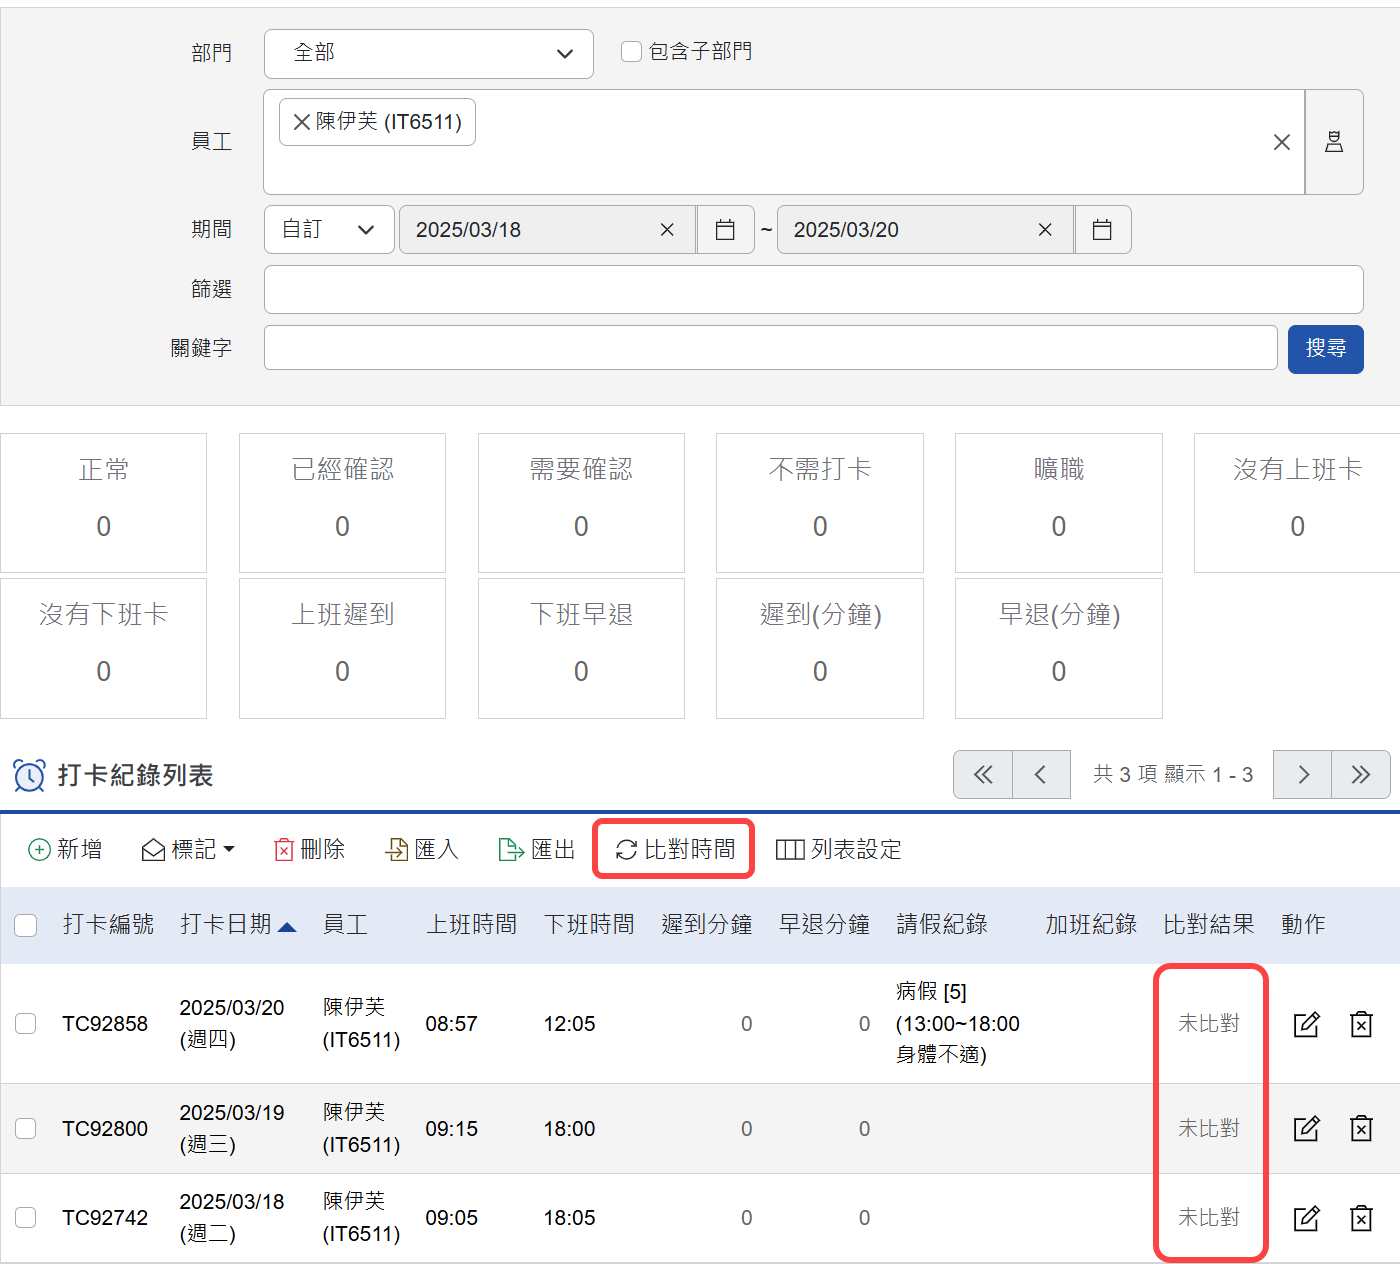The image size is (1400, 1264).
Task: Click 新增 to add a punch record
Action: pos(65,850)
